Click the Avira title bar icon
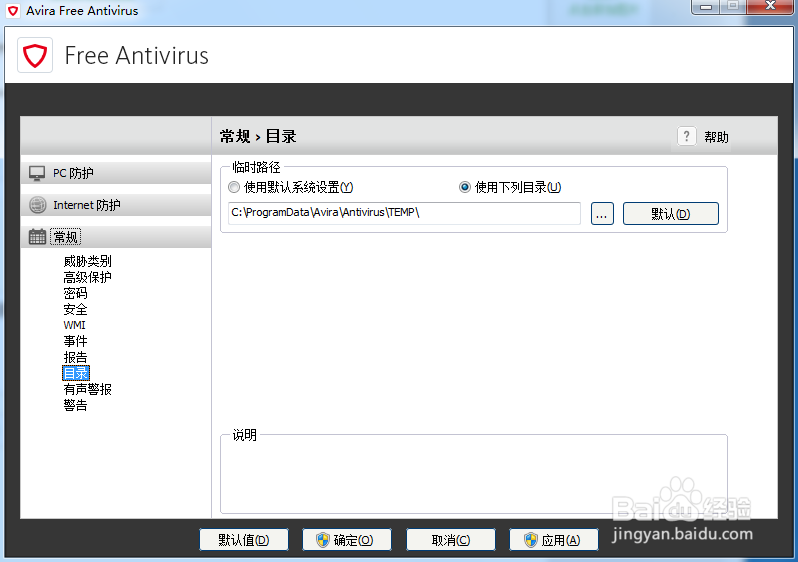Image resolution: width=798 pixels, height=562 pixels. [13, 11]
